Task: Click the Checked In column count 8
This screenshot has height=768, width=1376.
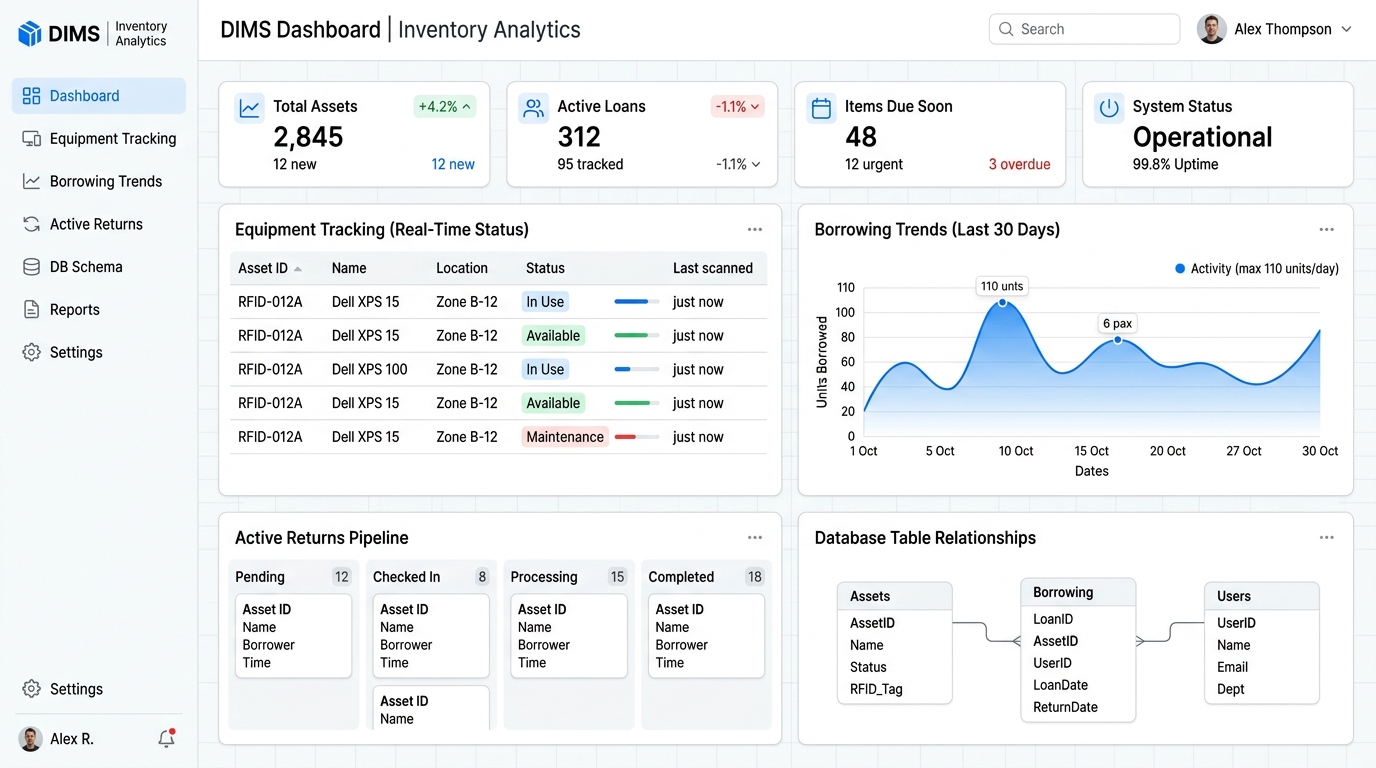Action: [x=482, y=577]
